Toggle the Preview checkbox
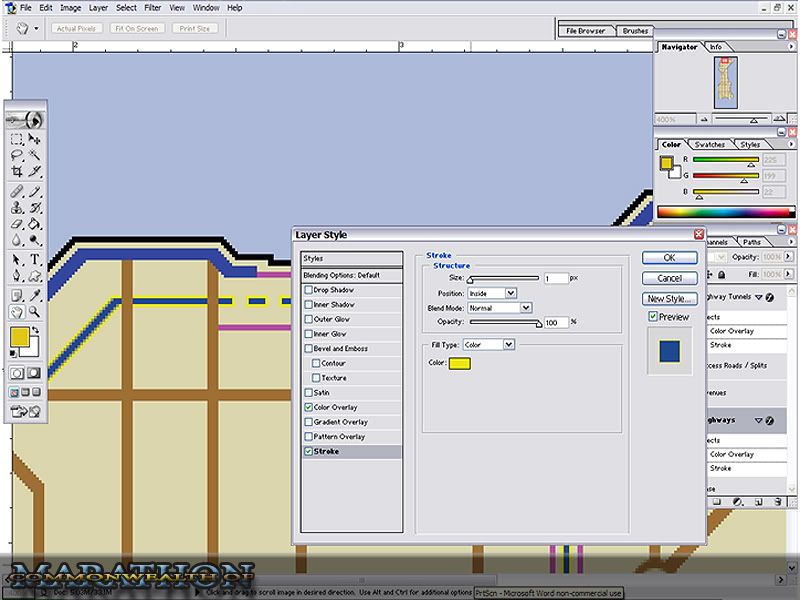800x600 pixels. 653,317
